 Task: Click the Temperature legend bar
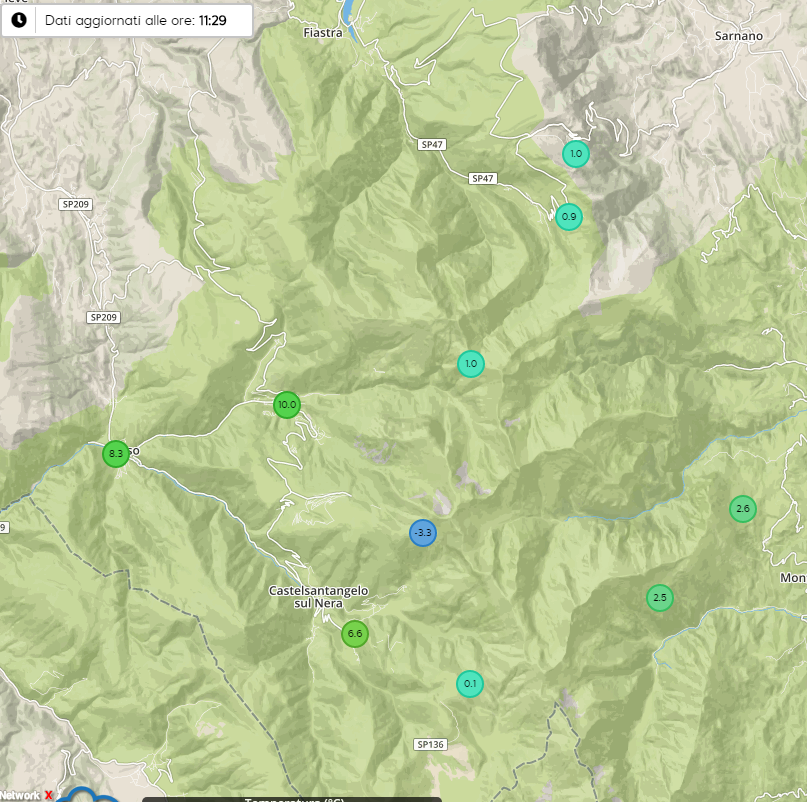click(292, 799)
